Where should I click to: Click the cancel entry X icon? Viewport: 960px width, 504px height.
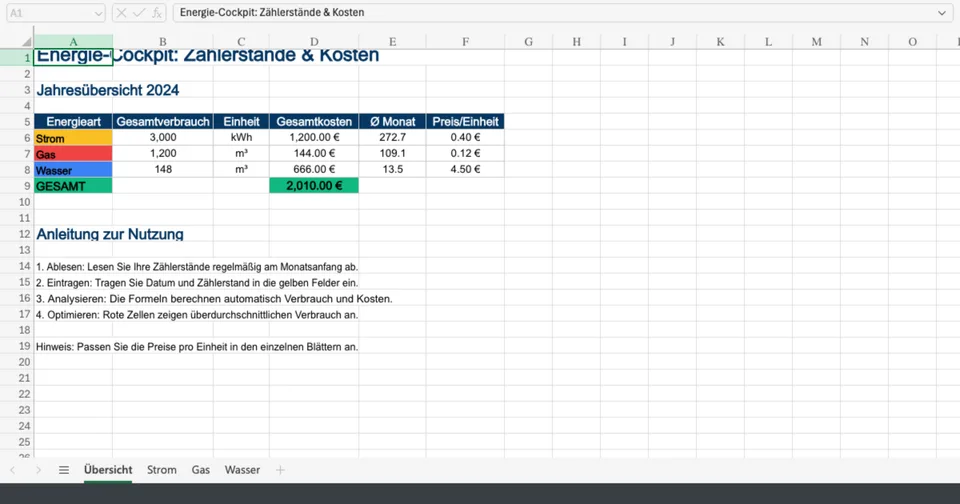coord(121,13)
